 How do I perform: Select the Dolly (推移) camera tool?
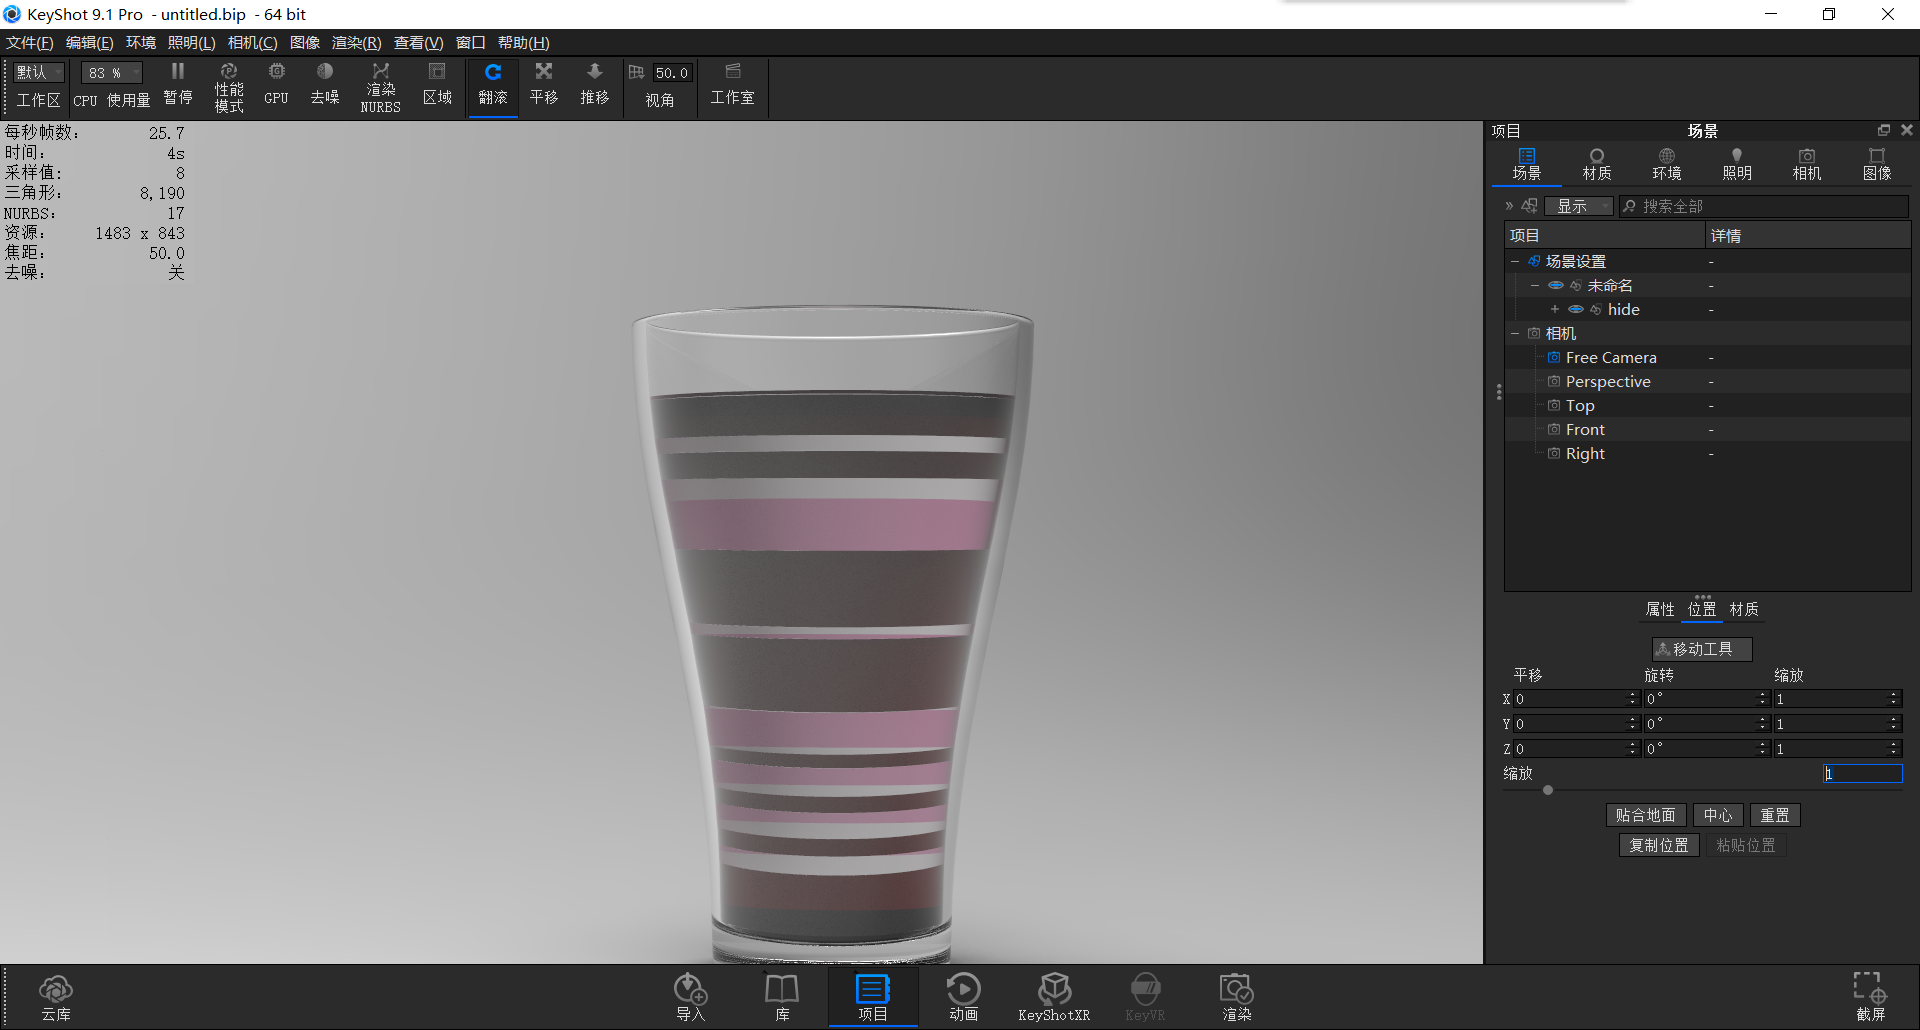click(594, 85)
